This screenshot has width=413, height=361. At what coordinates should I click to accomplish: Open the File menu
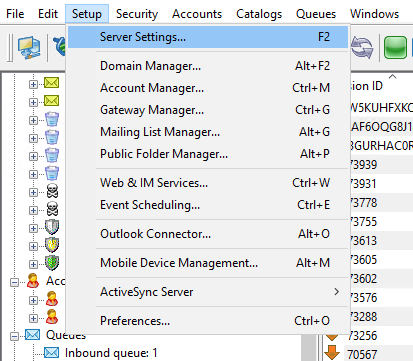[x=15, y=14]
